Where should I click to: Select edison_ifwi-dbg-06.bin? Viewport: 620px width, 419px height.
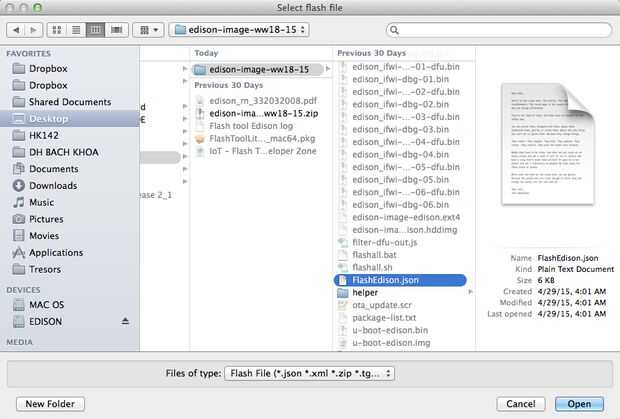point(403,205)
